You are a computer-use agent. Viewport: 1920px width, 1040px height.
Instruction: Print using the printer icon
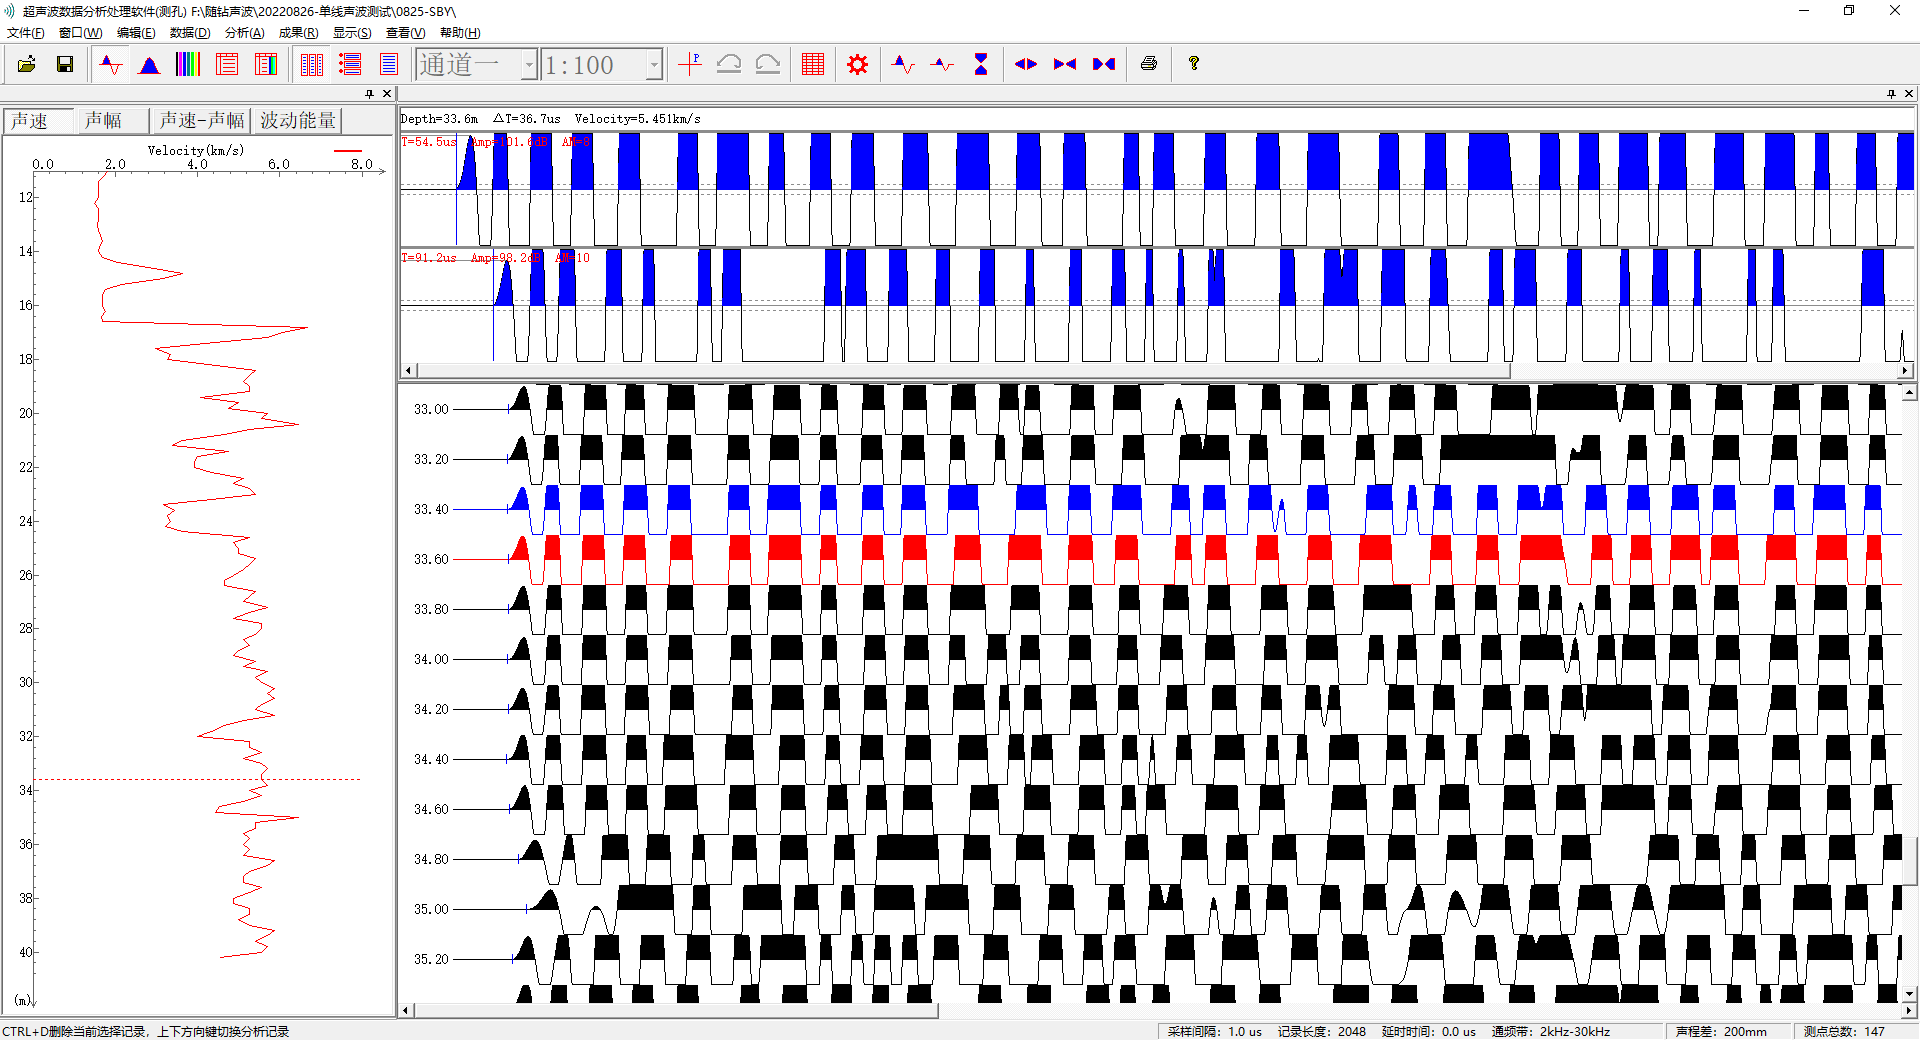click(x=1149, y=64)
